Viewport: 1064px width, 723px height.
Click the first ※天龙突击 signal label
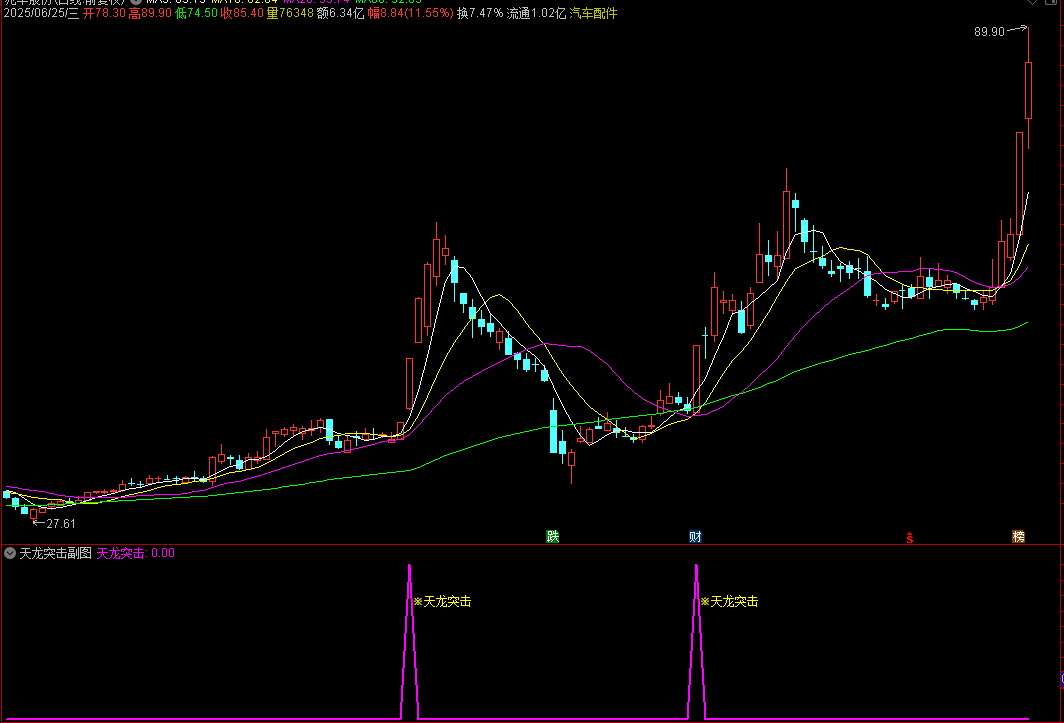442,601
